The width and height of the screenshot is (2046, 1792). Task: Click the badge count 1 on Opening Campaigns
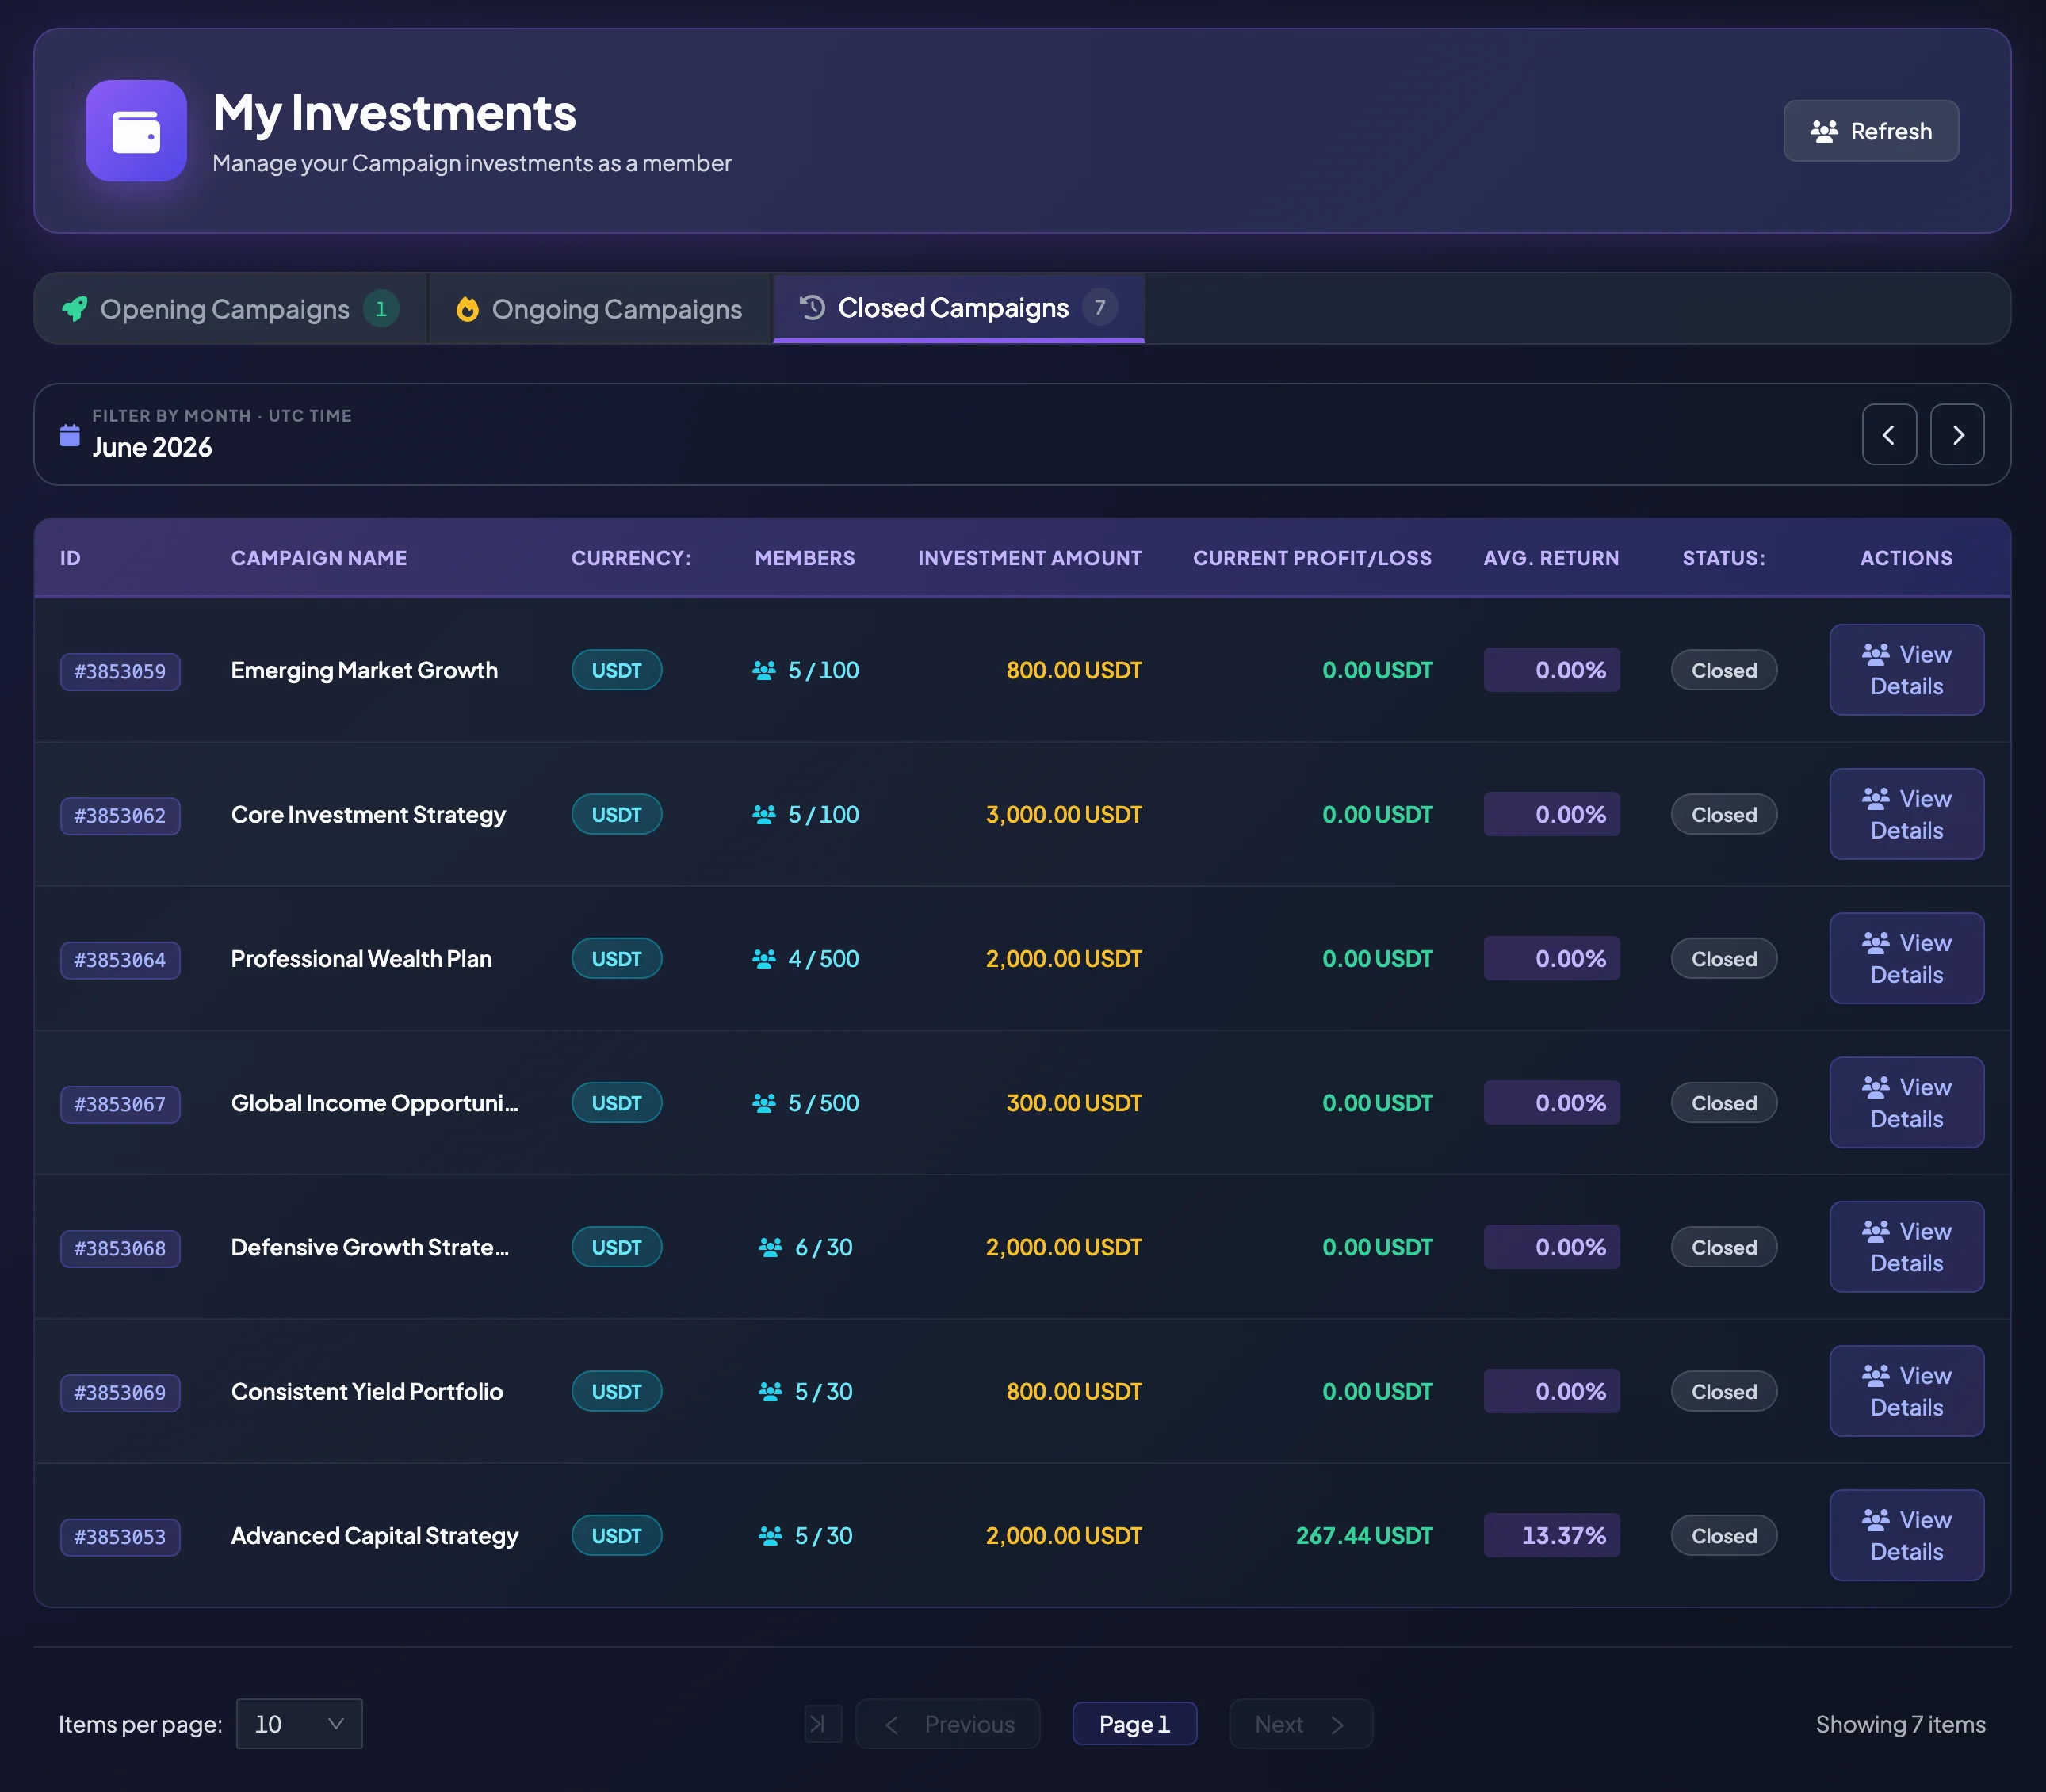click(380, 309)
